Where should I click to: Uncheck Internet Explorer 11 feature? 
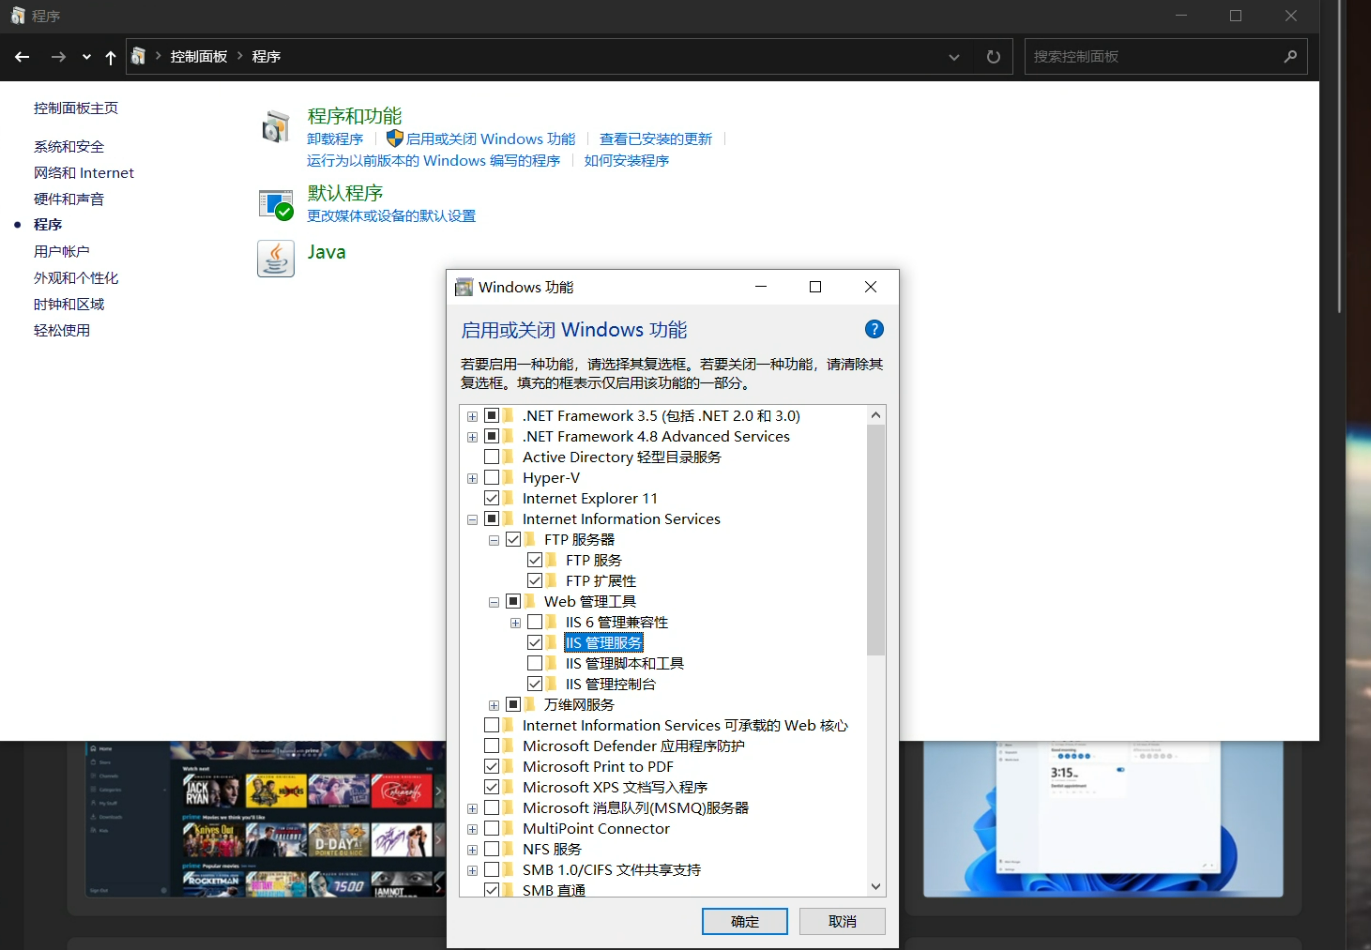pyautogui.click(x=492, y=498)
